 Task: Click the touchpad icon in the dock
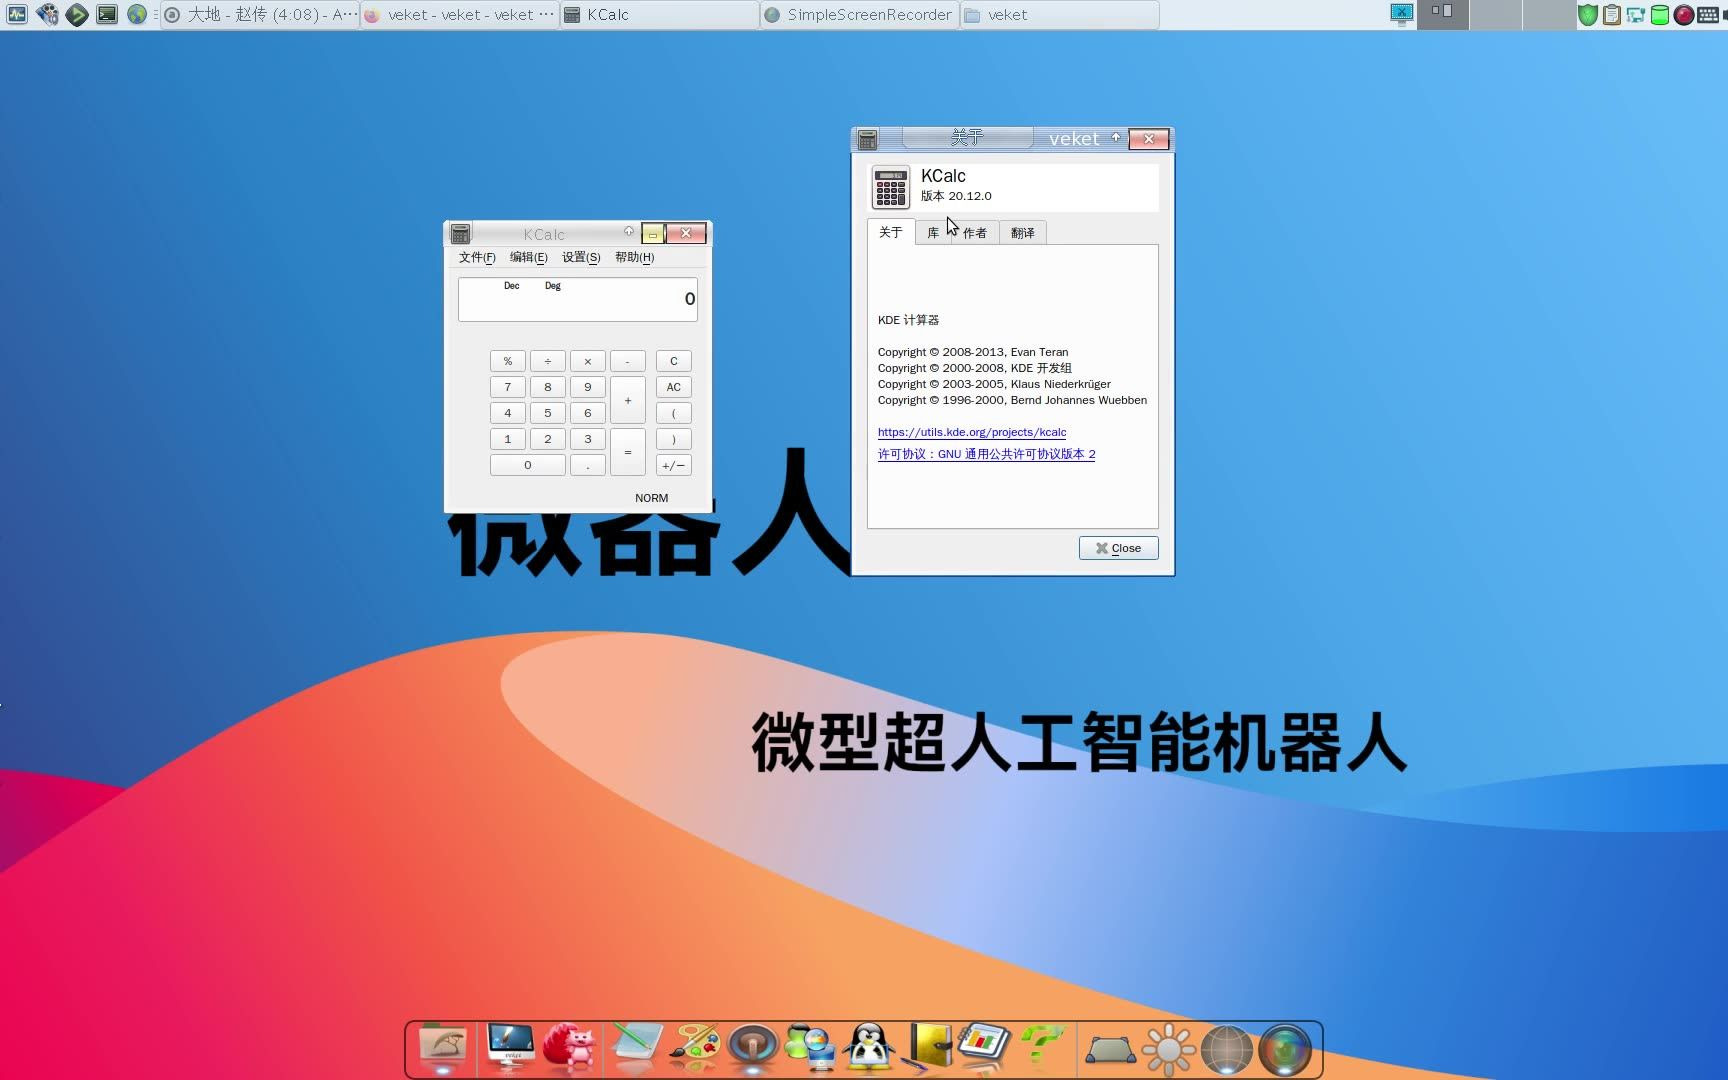point(1112,1048)
